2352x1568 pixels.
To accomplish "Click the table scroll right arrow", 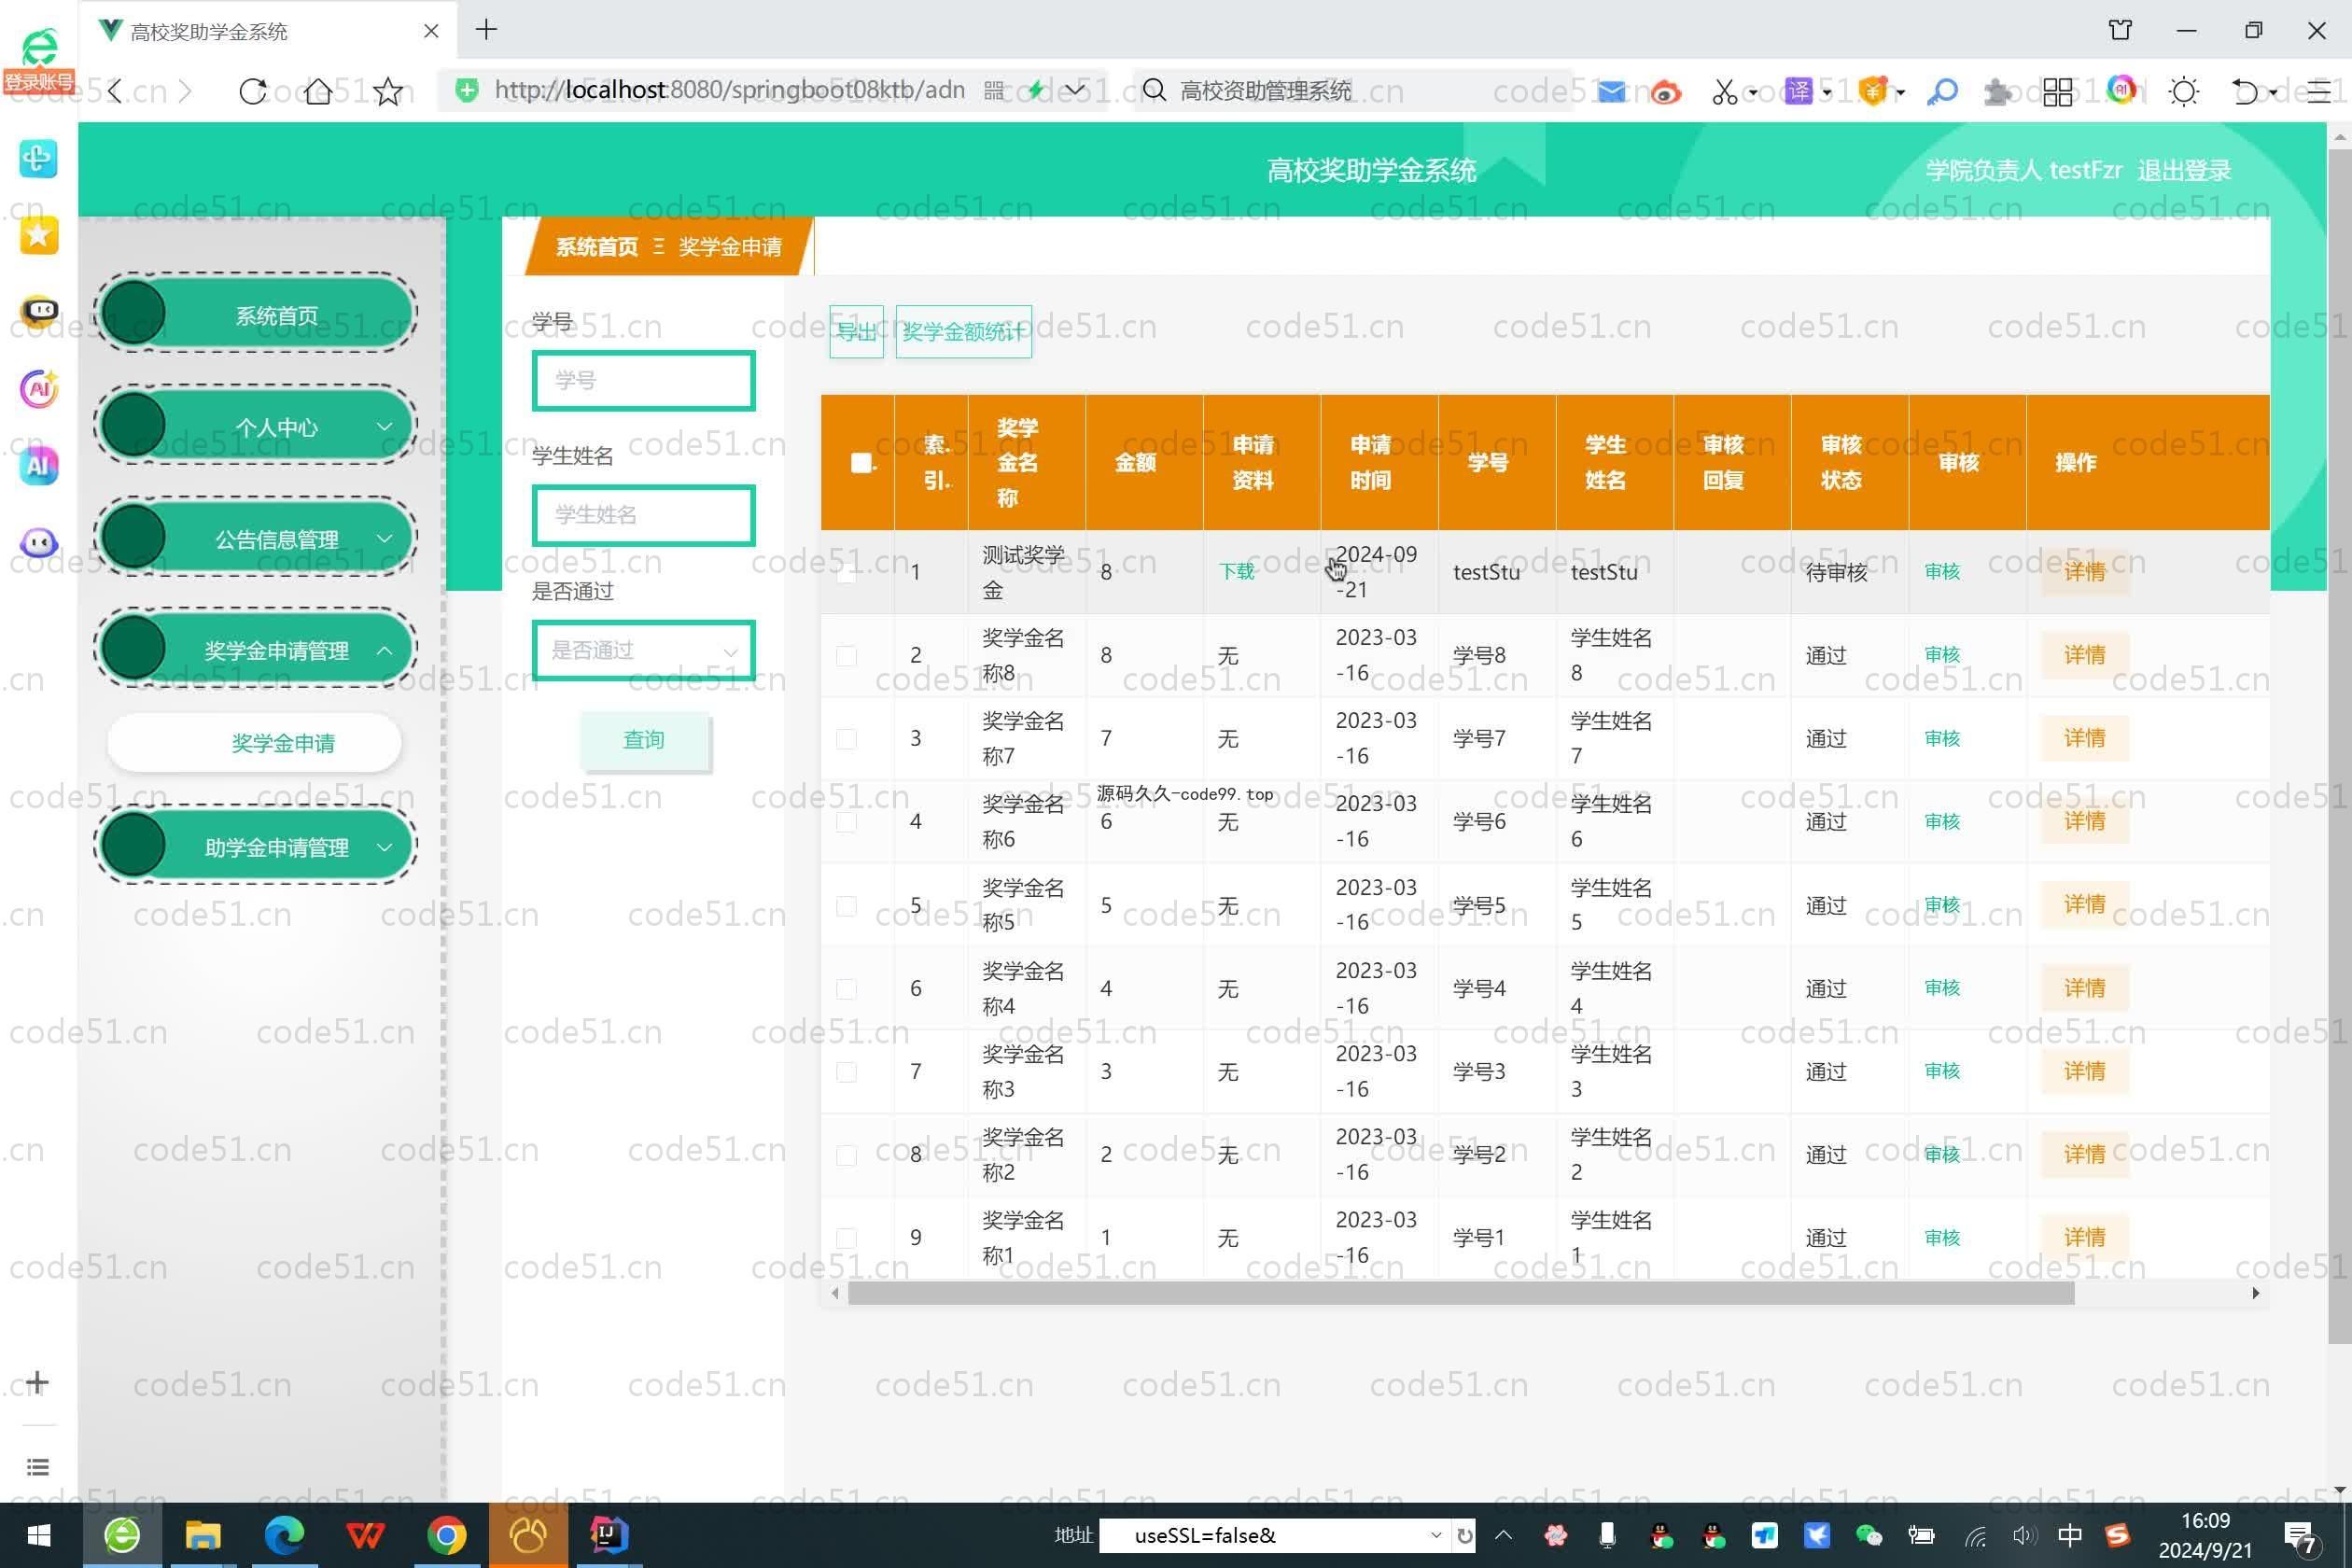I will coord(2255,1293).
